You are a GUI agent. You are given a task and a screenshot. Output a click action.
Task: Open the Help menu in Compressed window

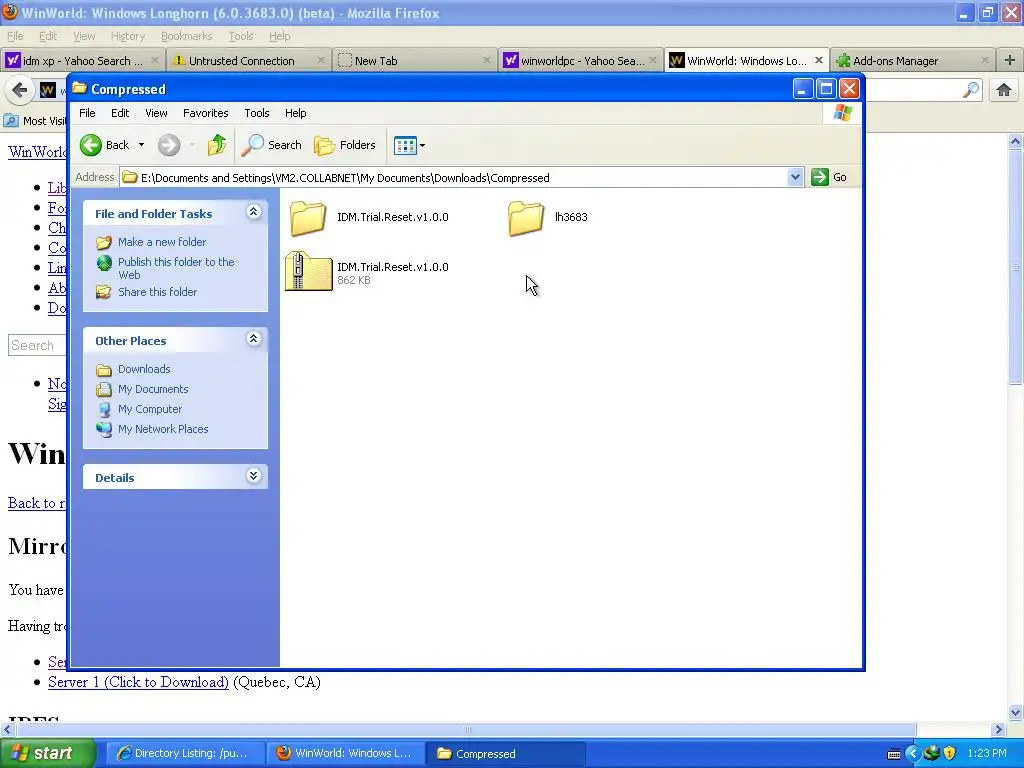(x=295, y=113)
